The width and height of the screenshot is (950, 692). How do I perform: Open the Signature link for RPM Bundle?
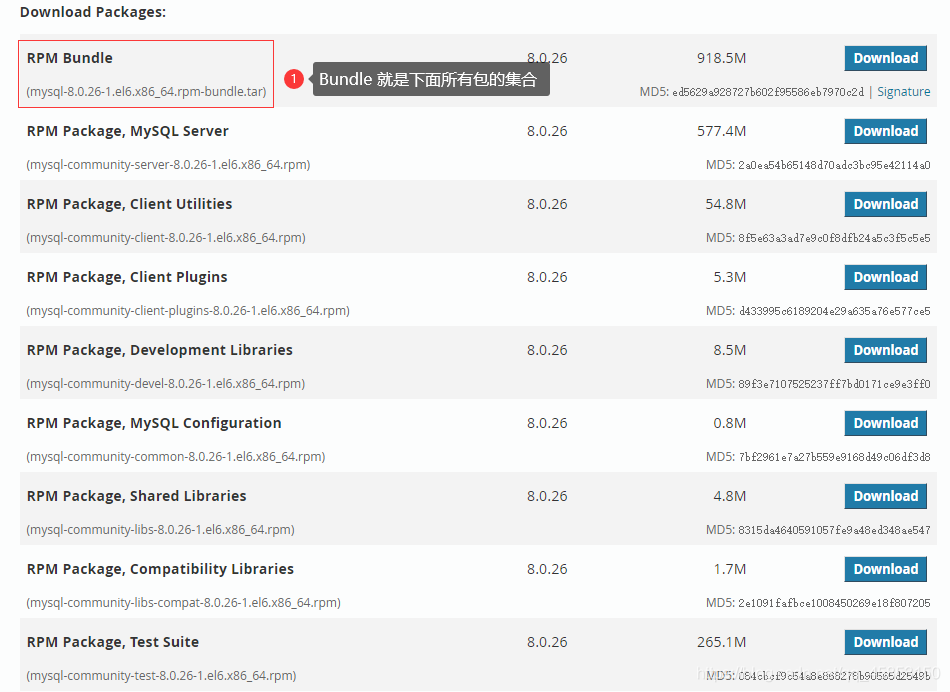[x=903, y=91]
